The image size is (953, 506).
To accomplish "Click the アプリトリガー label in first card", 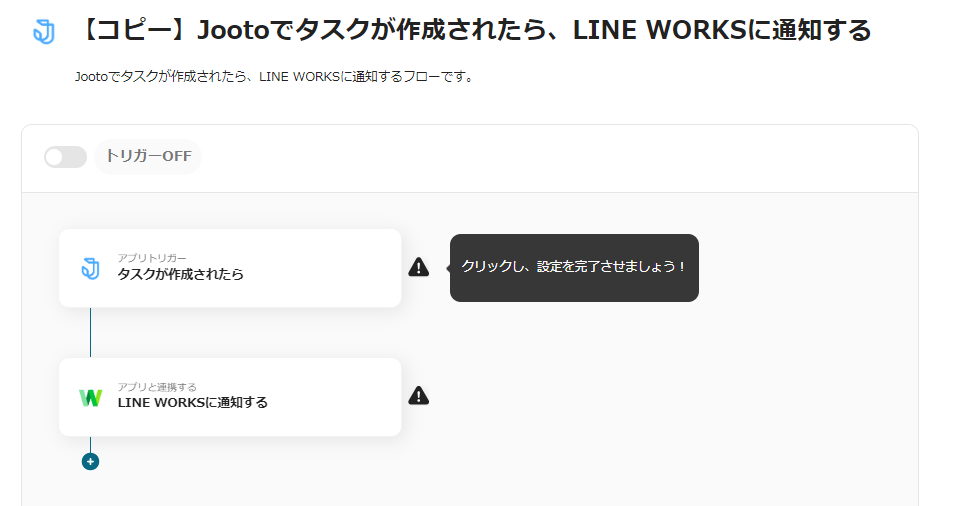I will point(153,258).
